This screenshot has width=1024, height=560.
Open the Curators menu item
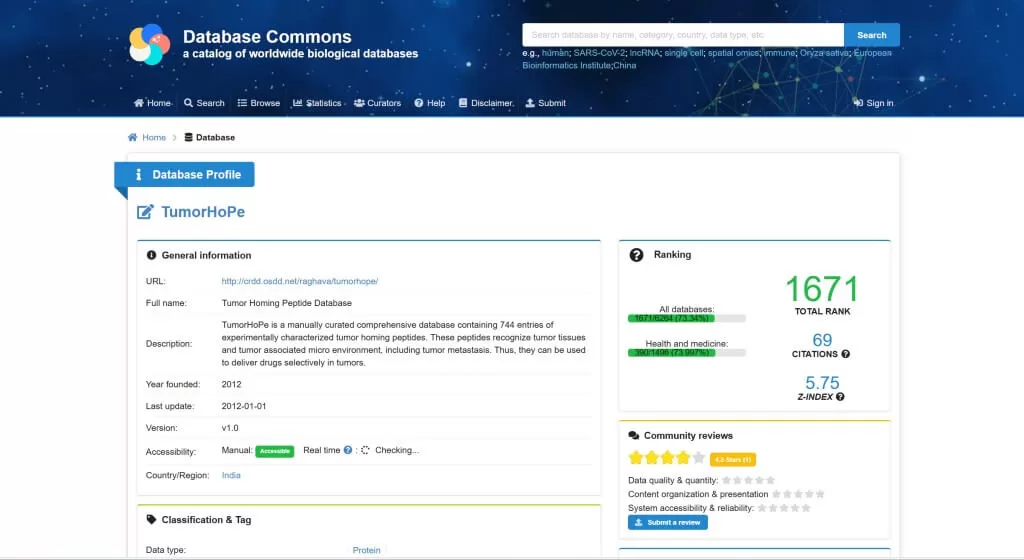[377, 103]
